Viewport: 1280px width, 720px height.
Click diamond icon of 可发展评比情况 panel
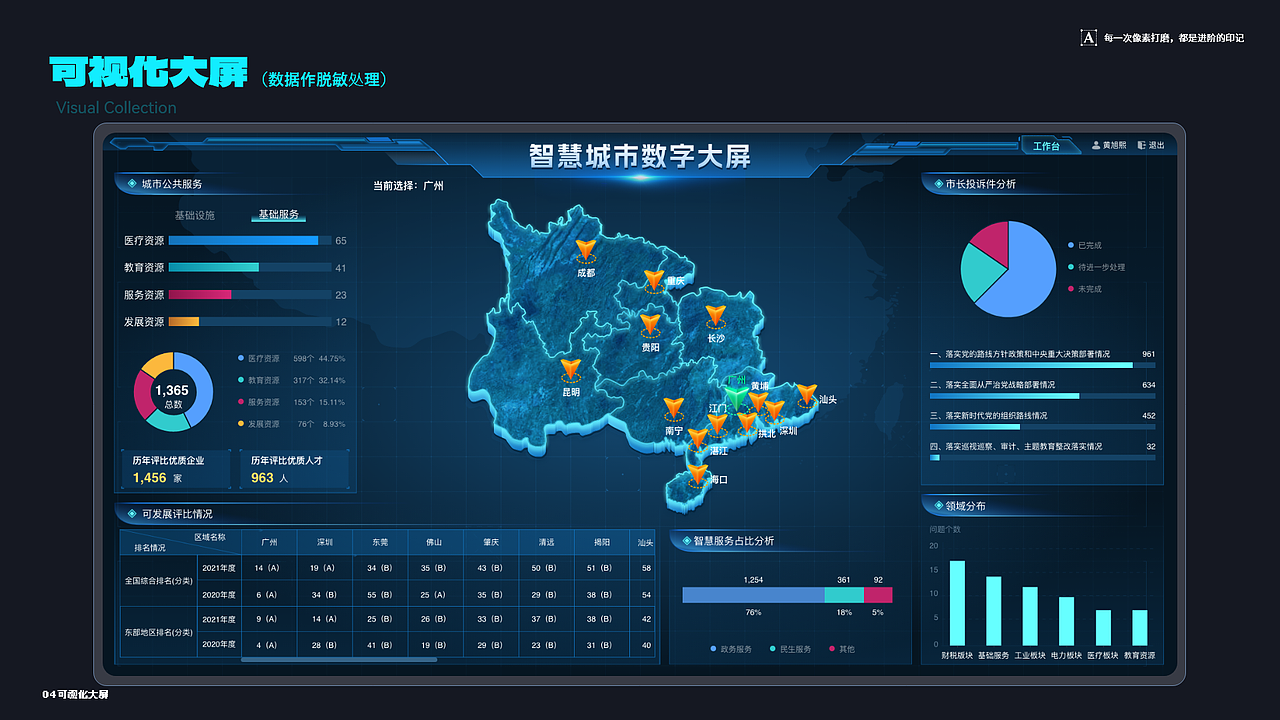130,514
